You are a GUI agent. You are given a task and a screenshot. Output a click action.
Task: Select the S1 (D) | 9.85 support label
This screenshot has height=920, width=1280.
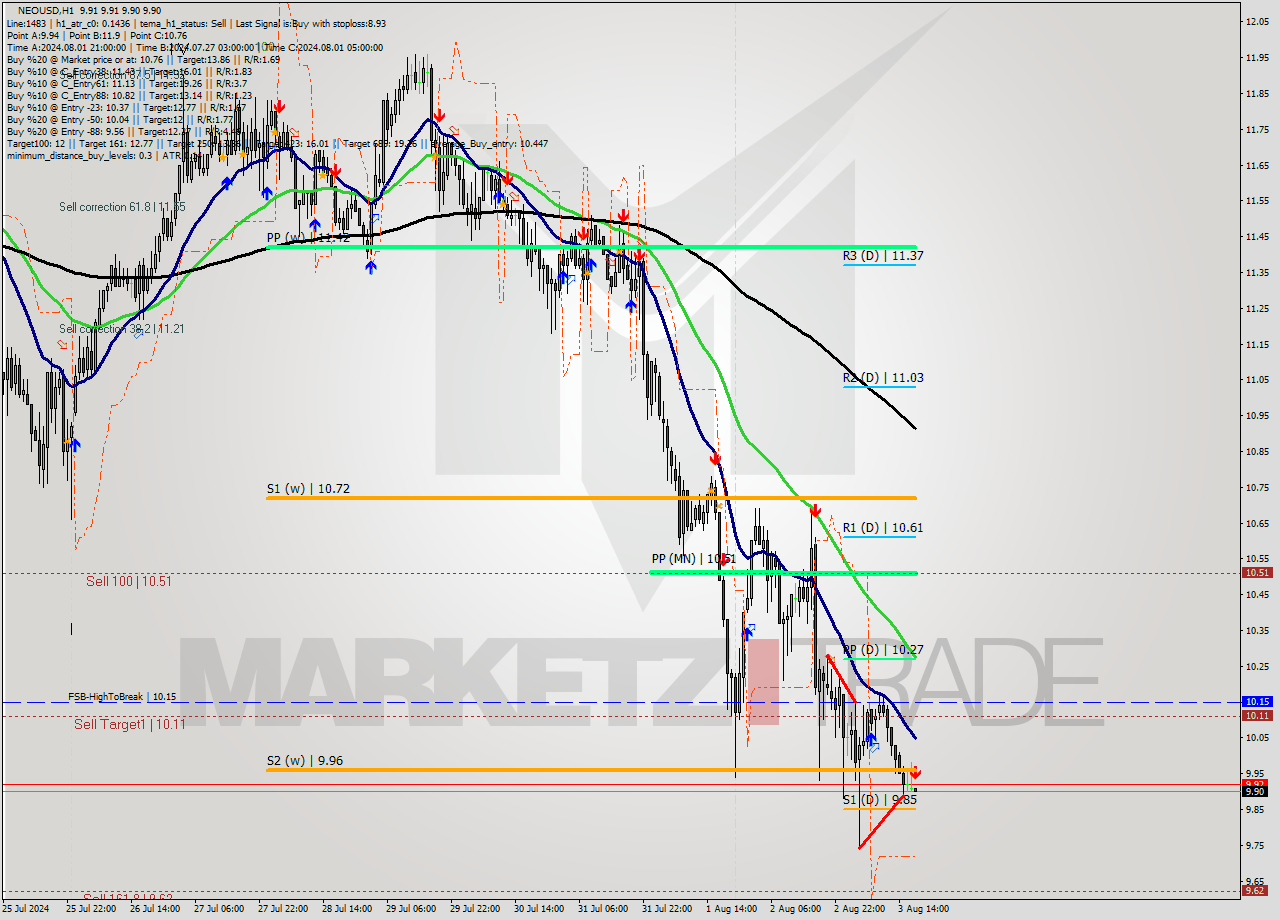tap(880, 800)
